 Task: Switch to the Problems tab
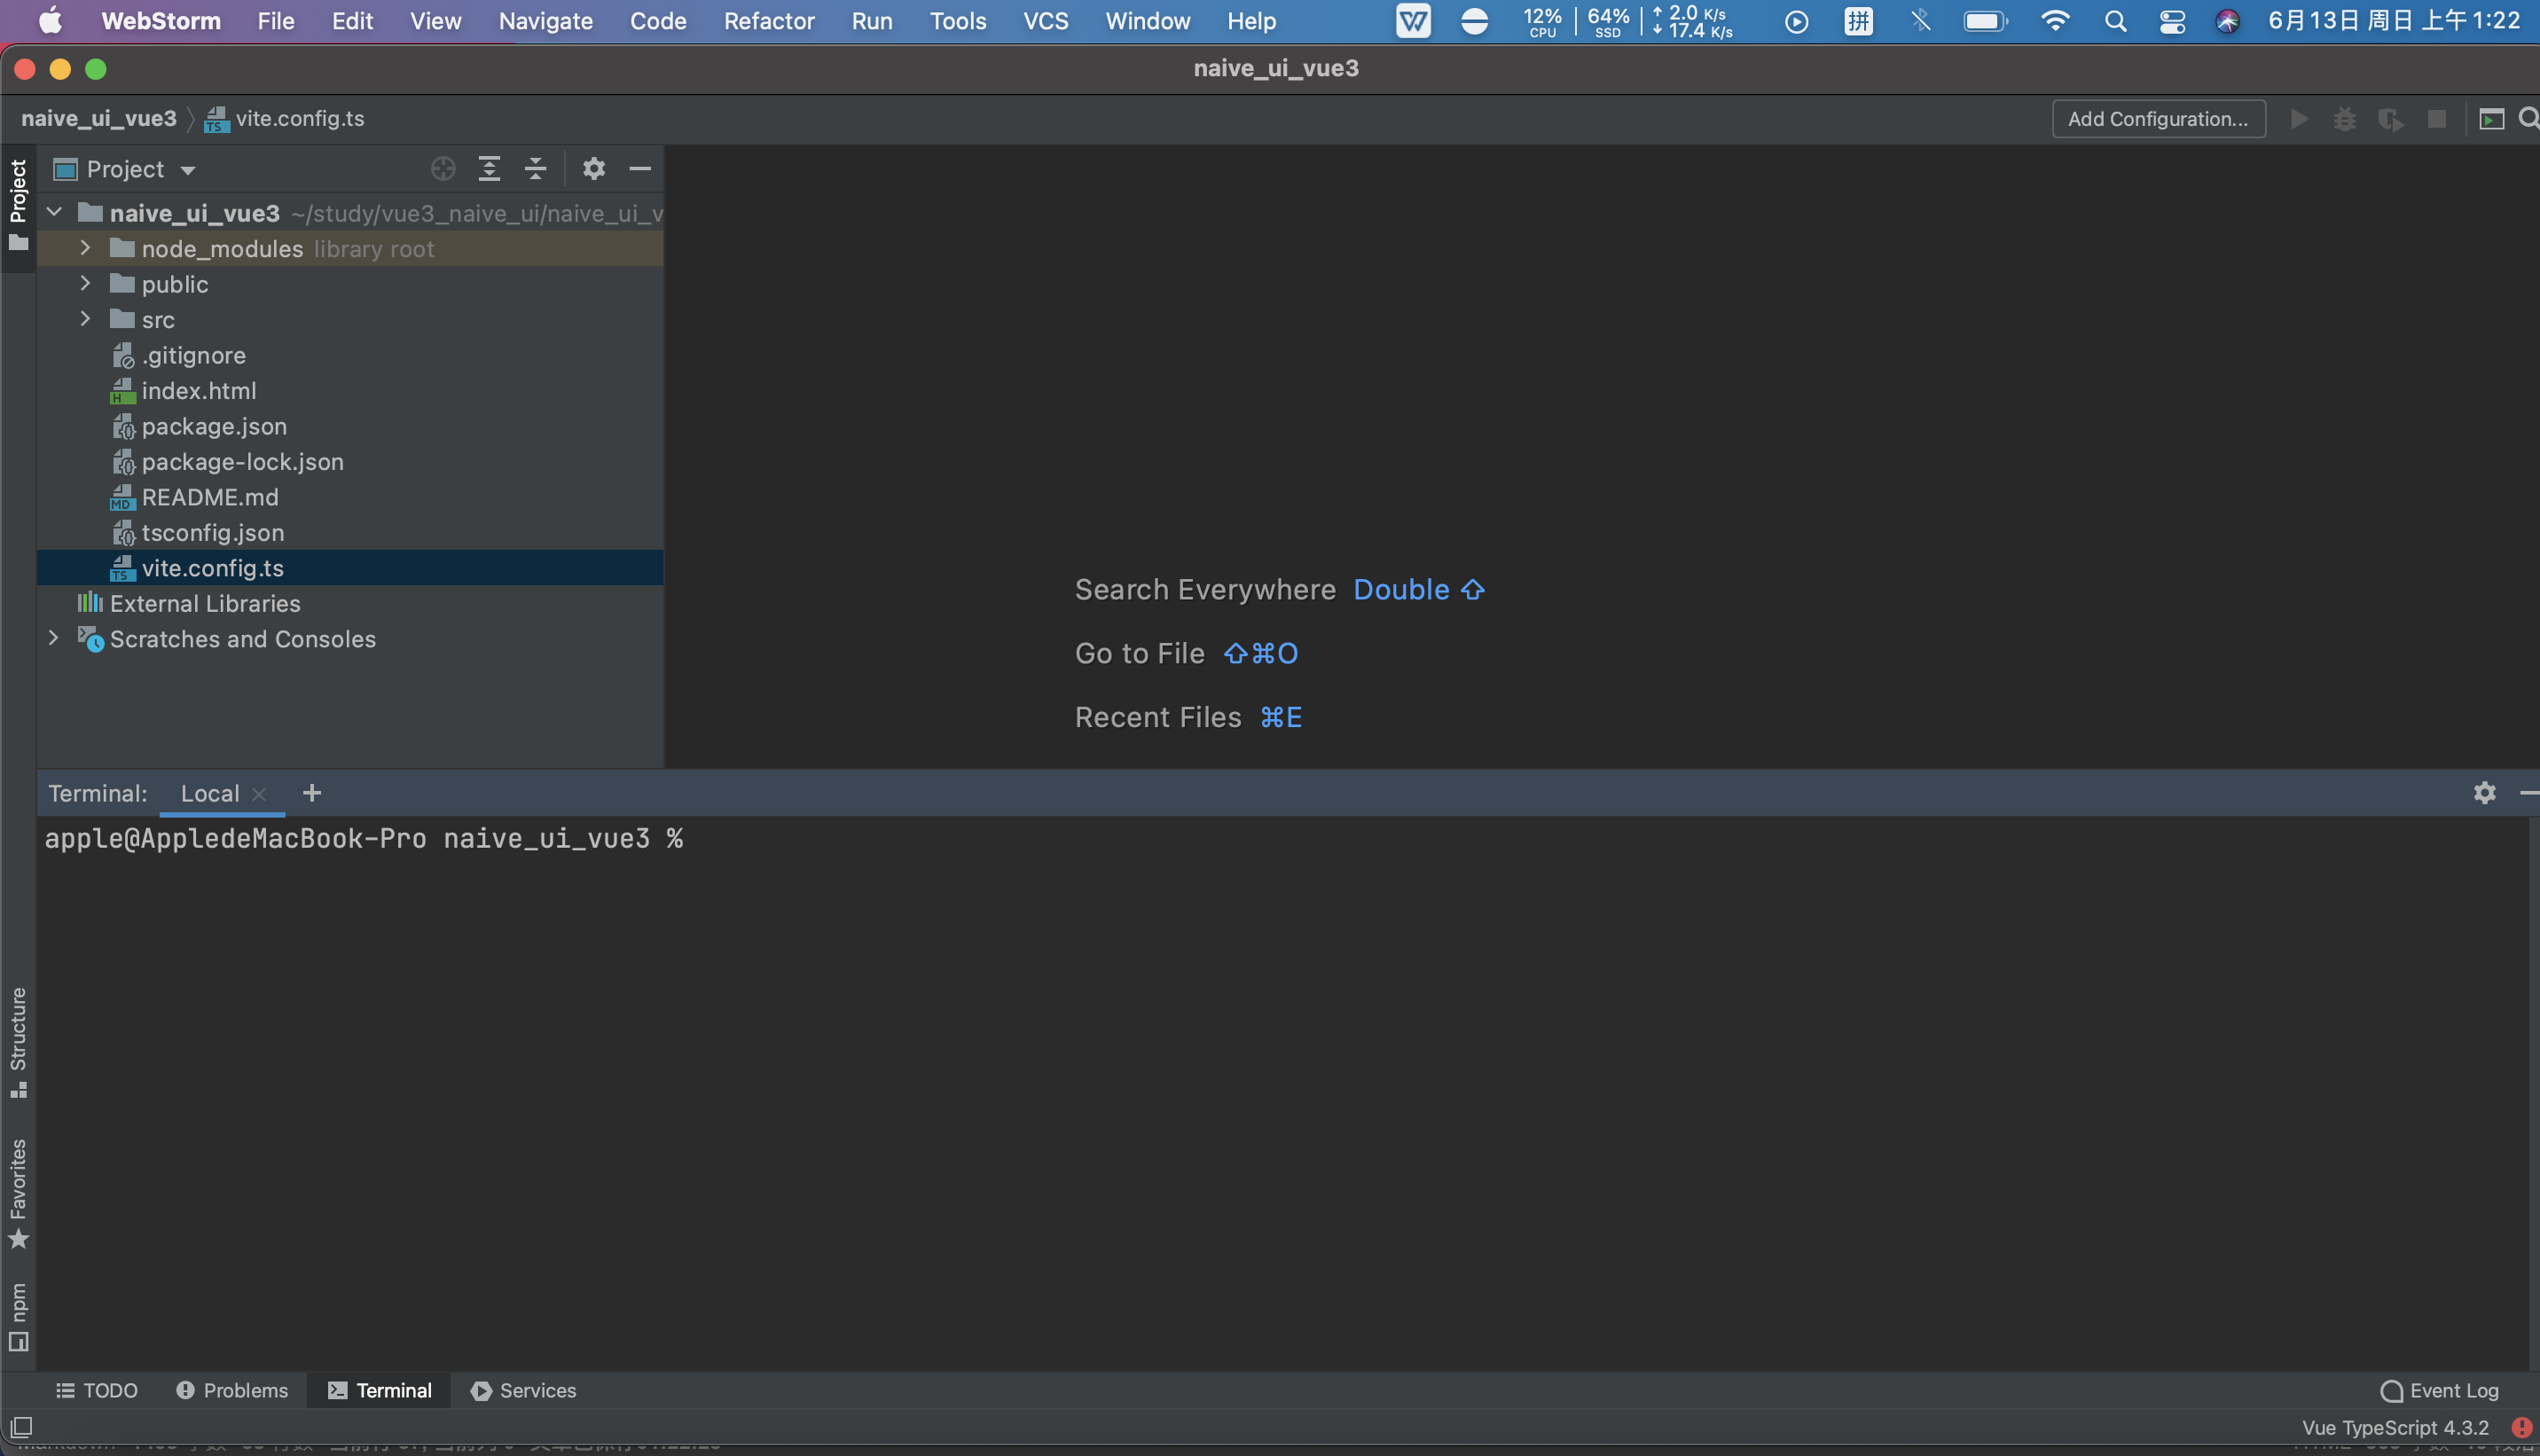point(232,1390)
